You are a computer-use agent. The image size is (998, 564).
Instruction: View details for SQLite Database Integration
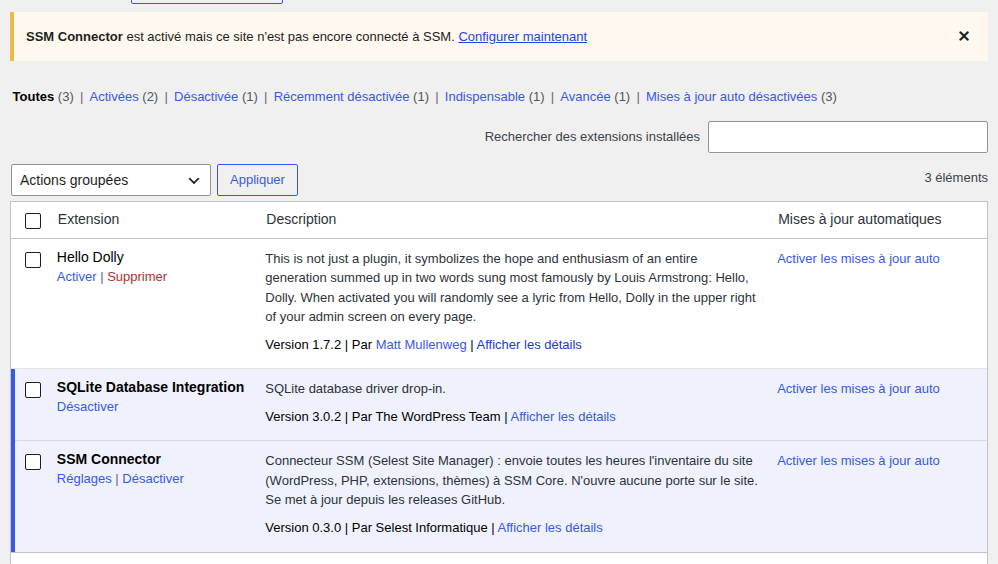(563, 417)
